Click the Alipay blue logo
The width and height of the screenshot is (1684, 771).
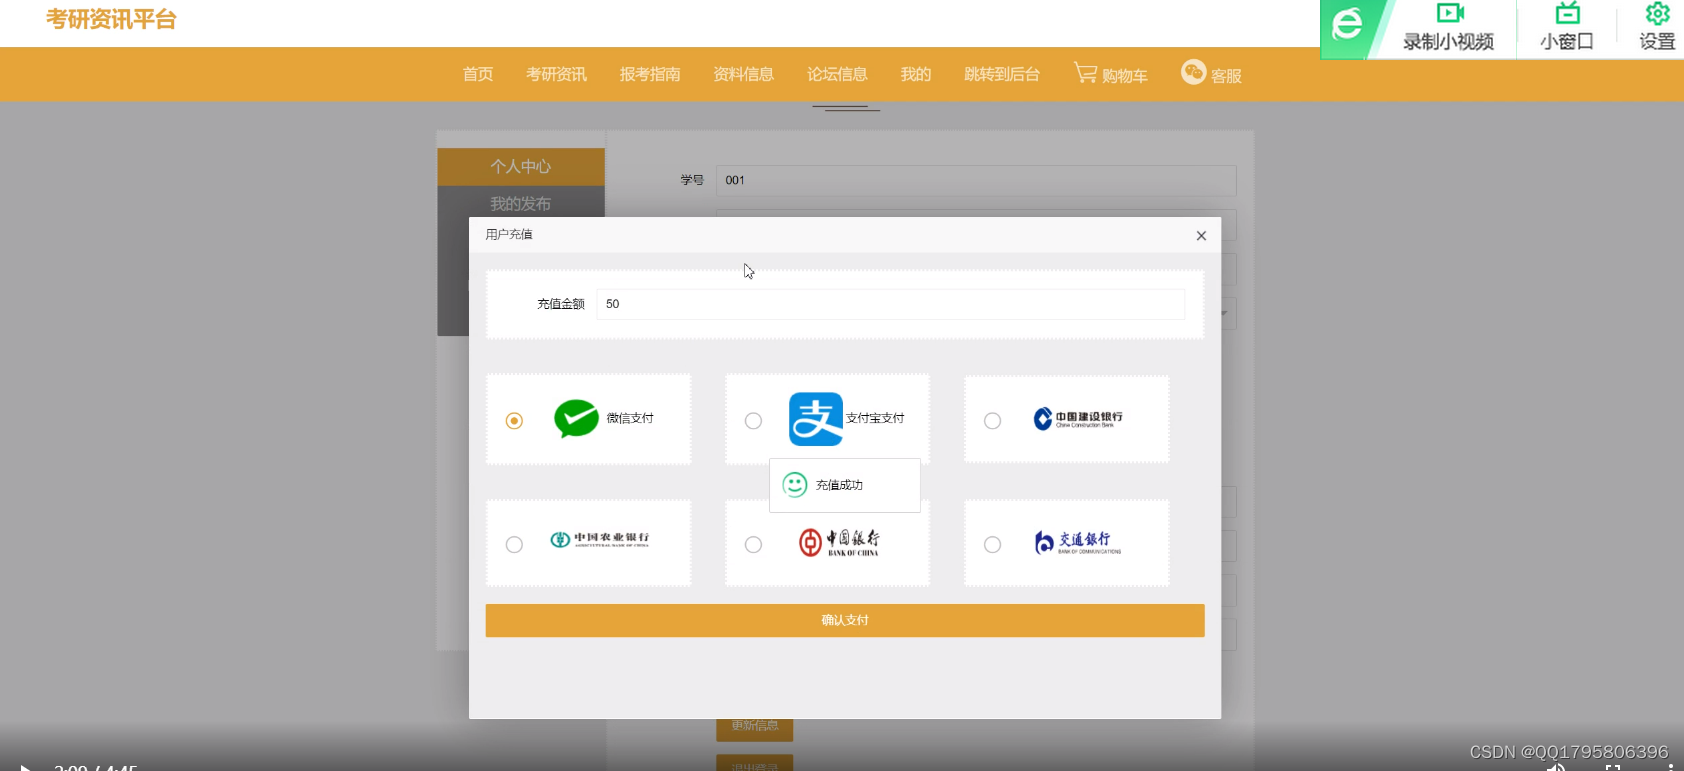point(816,419)
